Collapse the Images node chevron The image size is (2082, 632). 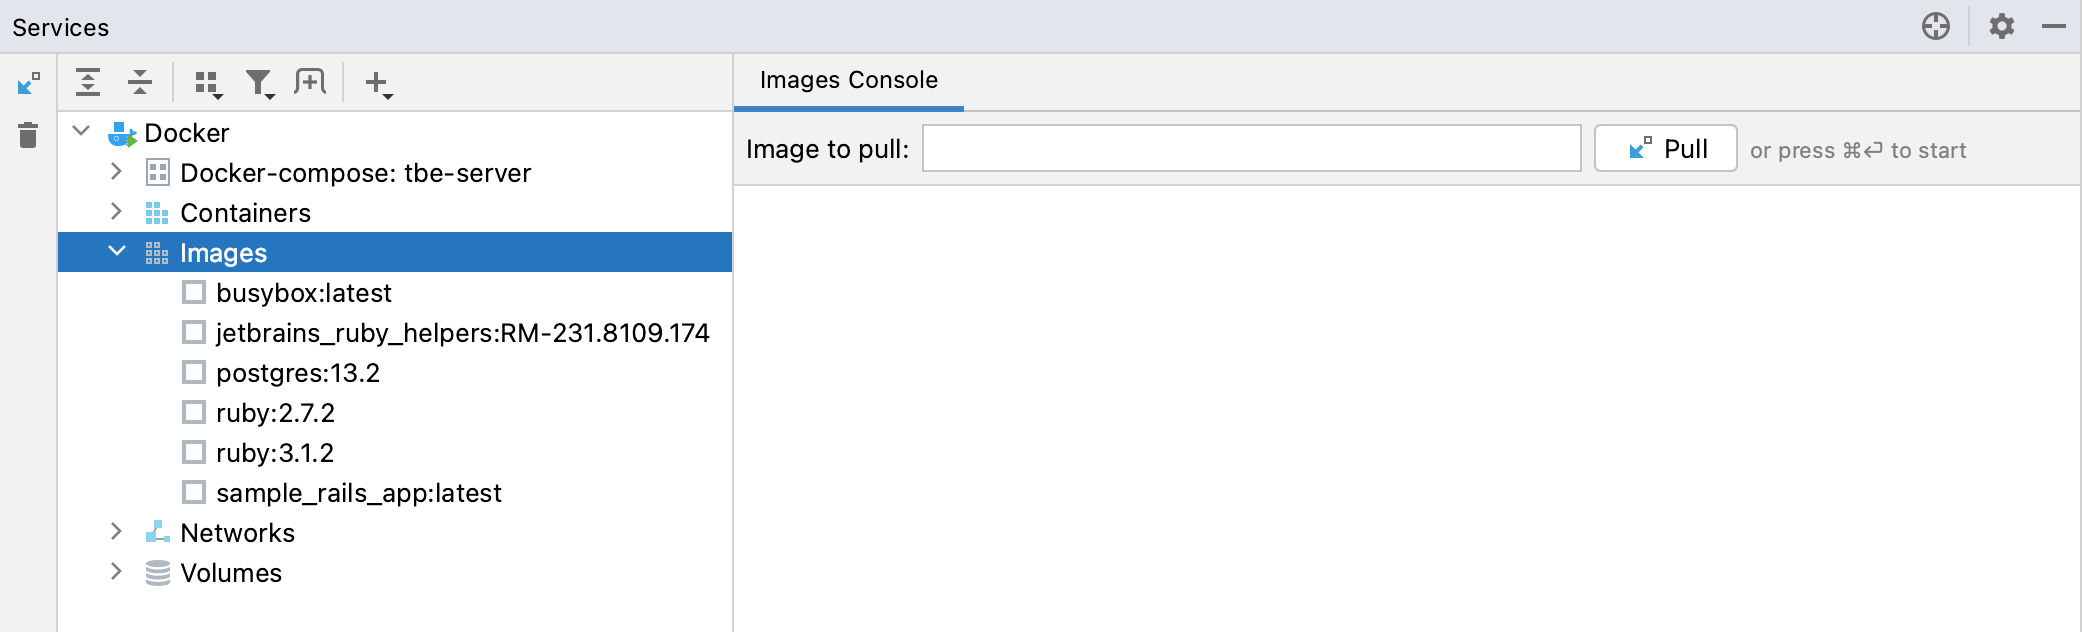(117, 252)
